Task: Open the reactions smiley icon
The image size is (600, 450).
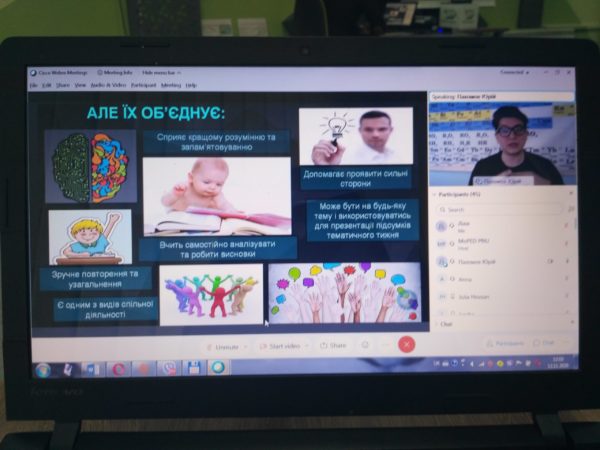Action: [365, 345]
